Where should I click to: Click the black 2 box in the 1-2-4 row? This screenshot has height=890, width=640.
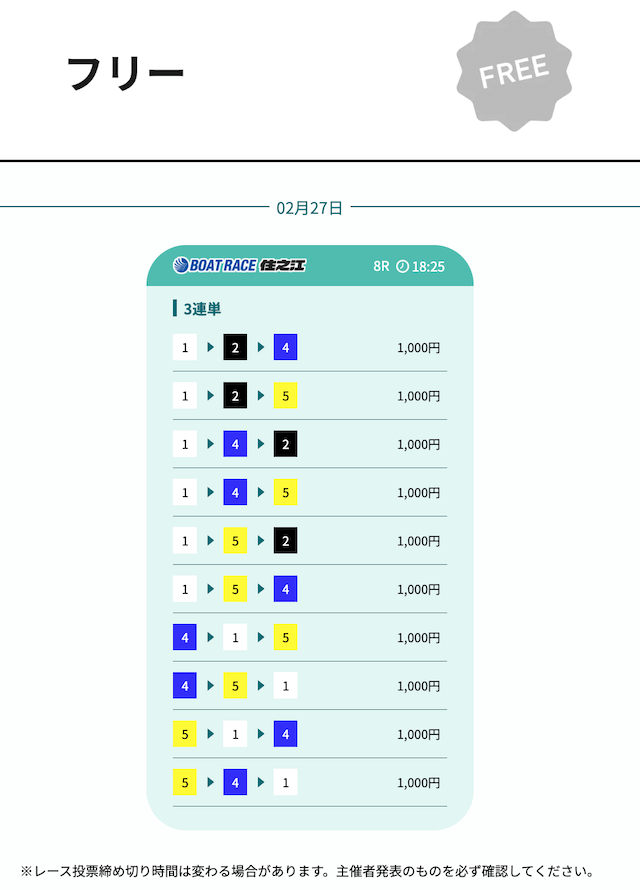(x=235, y=348)
